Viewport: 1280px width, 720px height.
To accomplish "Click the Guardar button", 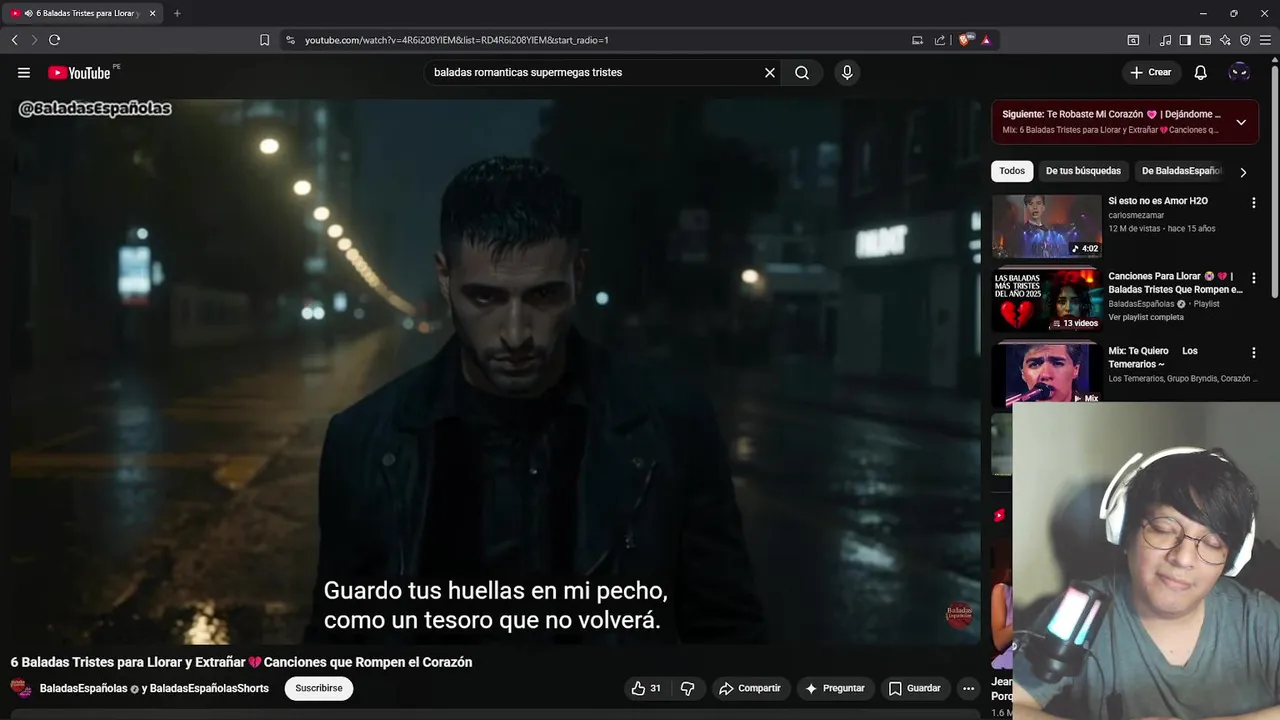I will pos(915,688).
